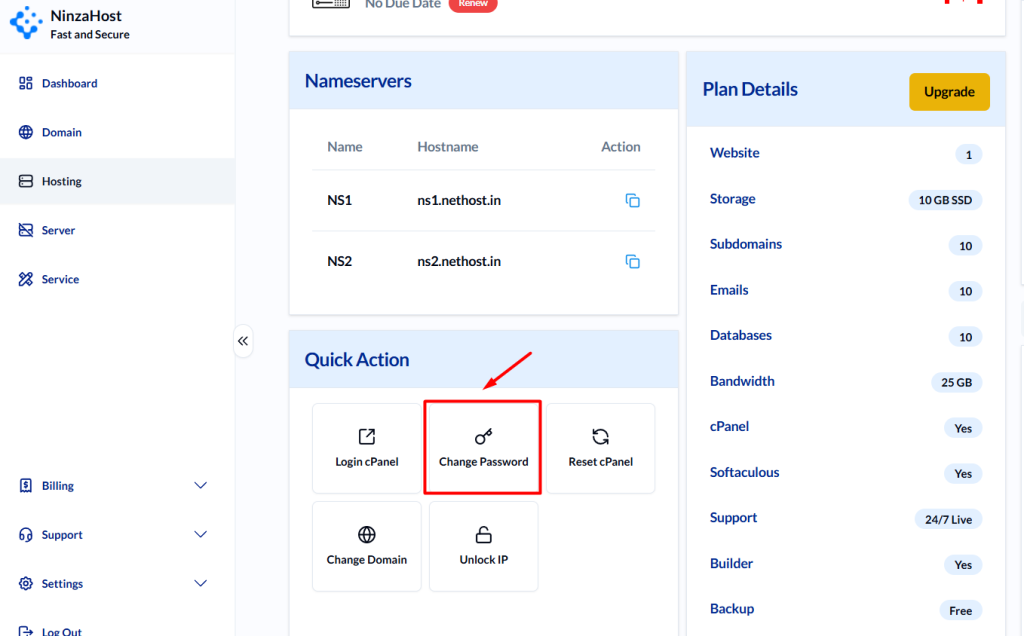Click the Log Out icon
Screen dimensions: 1024x636
coord(25,631)
